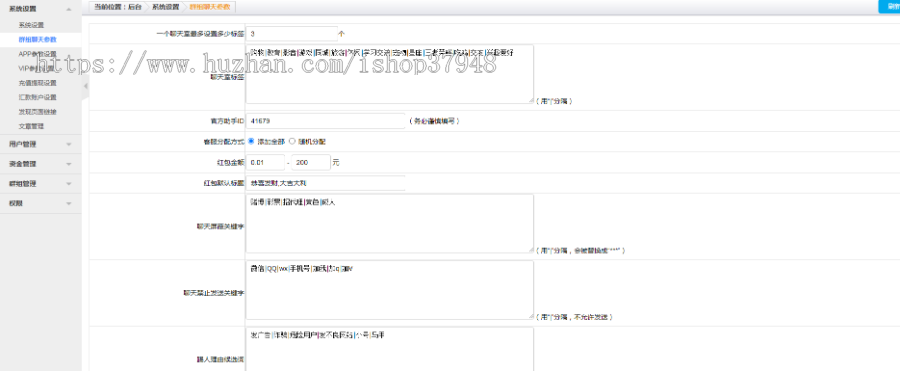Viewport: 900px width, 371px height.
Task: Select the 随机分配 radio option
Action: 292,141
